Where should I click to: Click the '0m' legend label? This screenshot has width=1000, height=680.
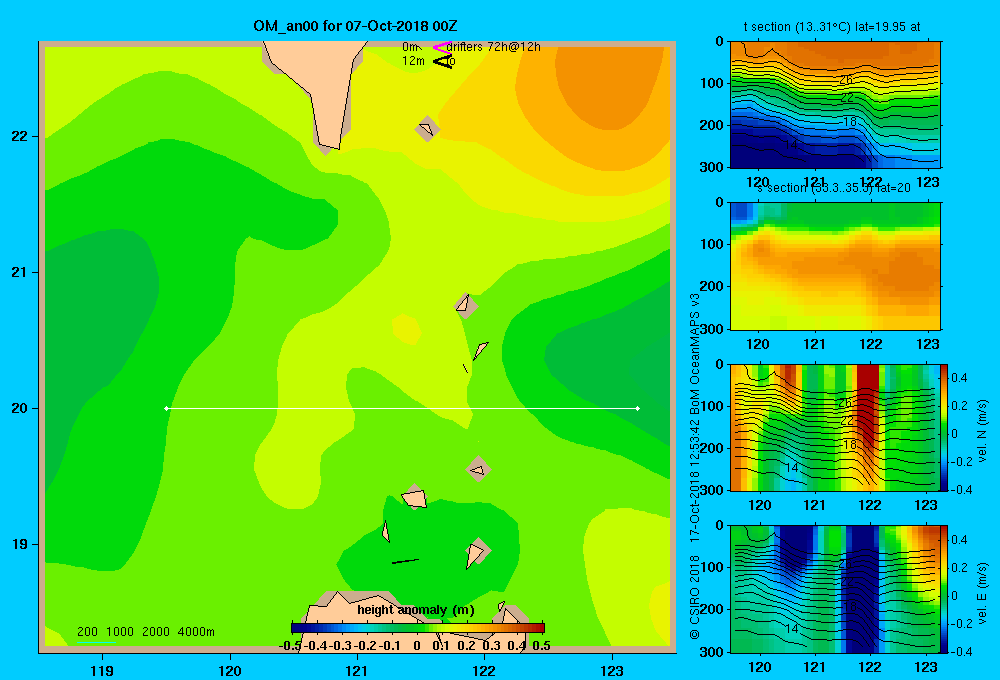(x=410, y=47)
